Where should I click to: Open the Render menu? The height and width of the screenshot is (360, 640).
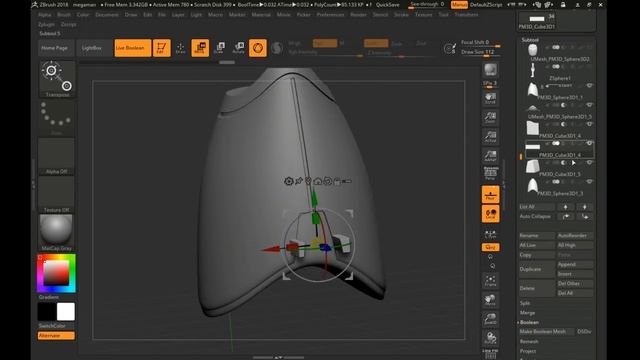click(358, 15)
